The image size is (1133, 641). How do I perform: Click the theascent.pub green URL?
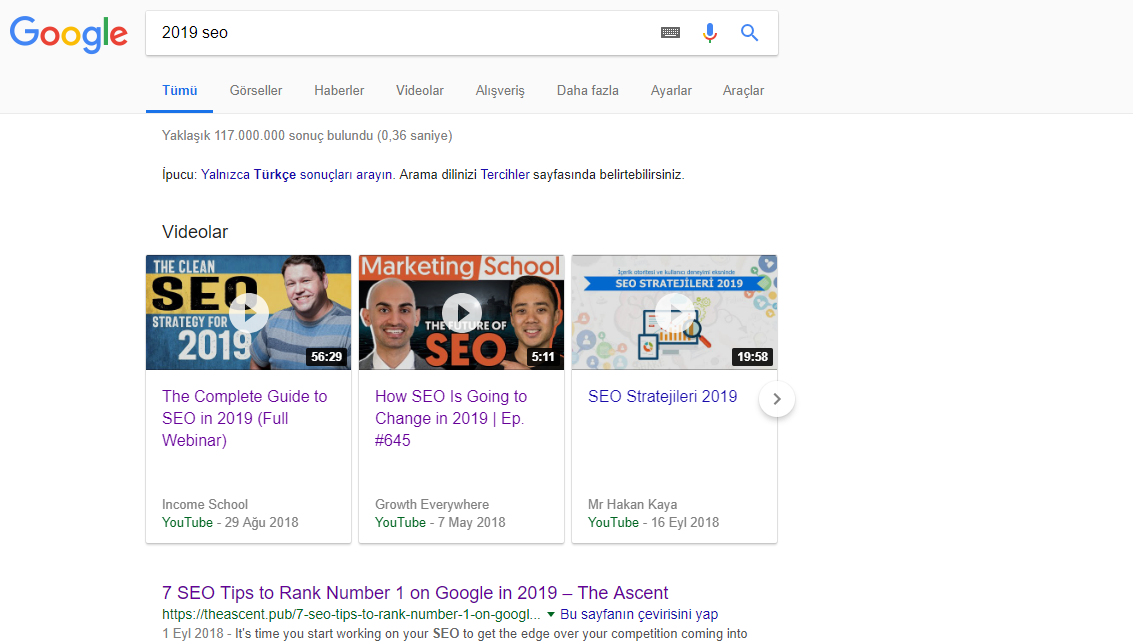tap(351, 614)
